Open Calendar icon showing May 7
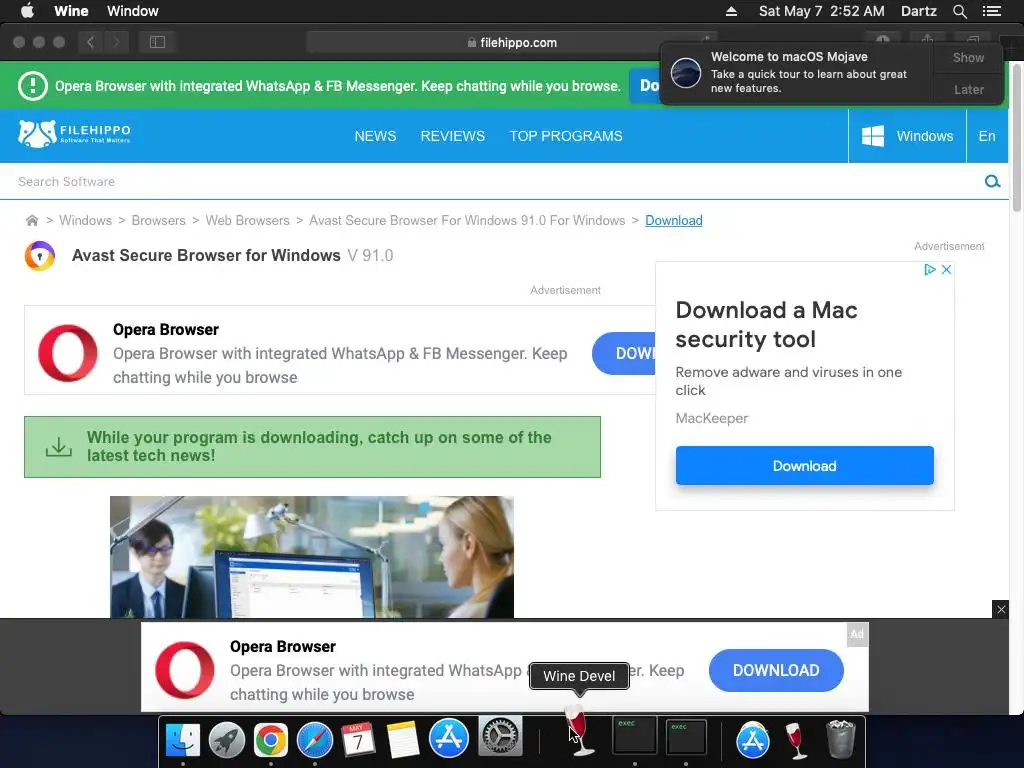The height and width of the screenshot is (768, 1024). point(358,740)
